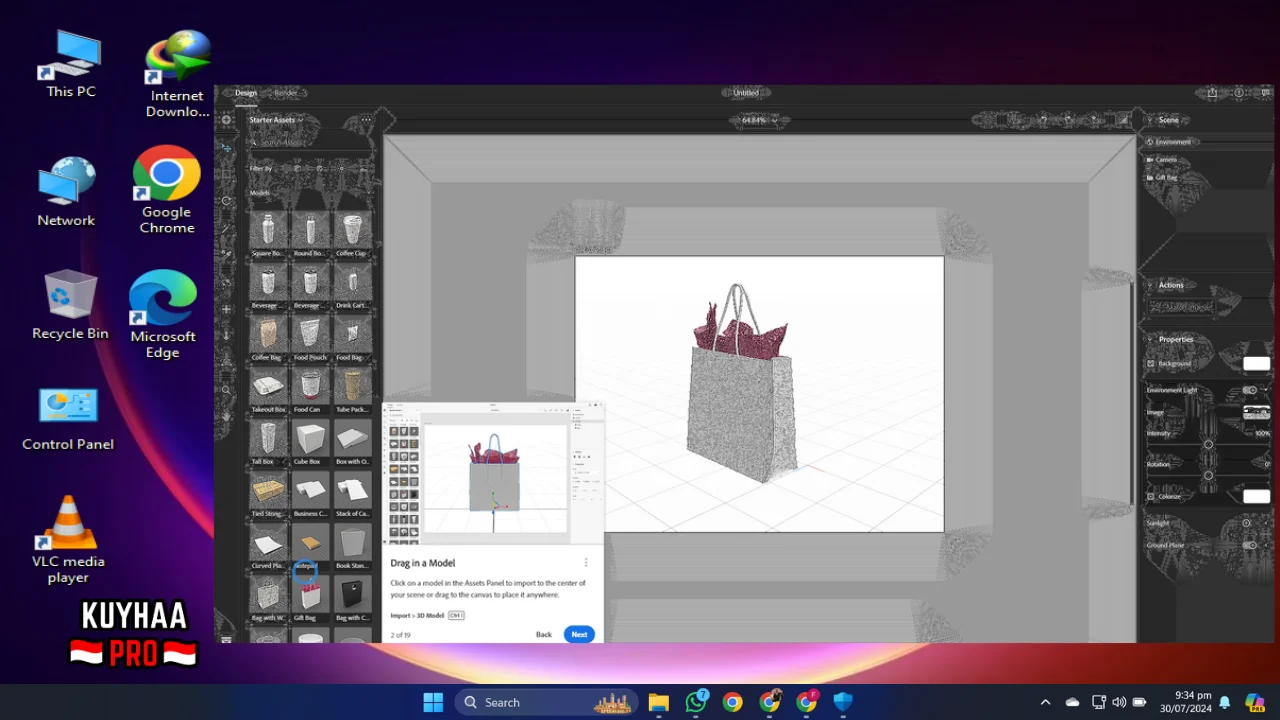
Task: Filter assets by Models icon
Action: click(297, 168)
